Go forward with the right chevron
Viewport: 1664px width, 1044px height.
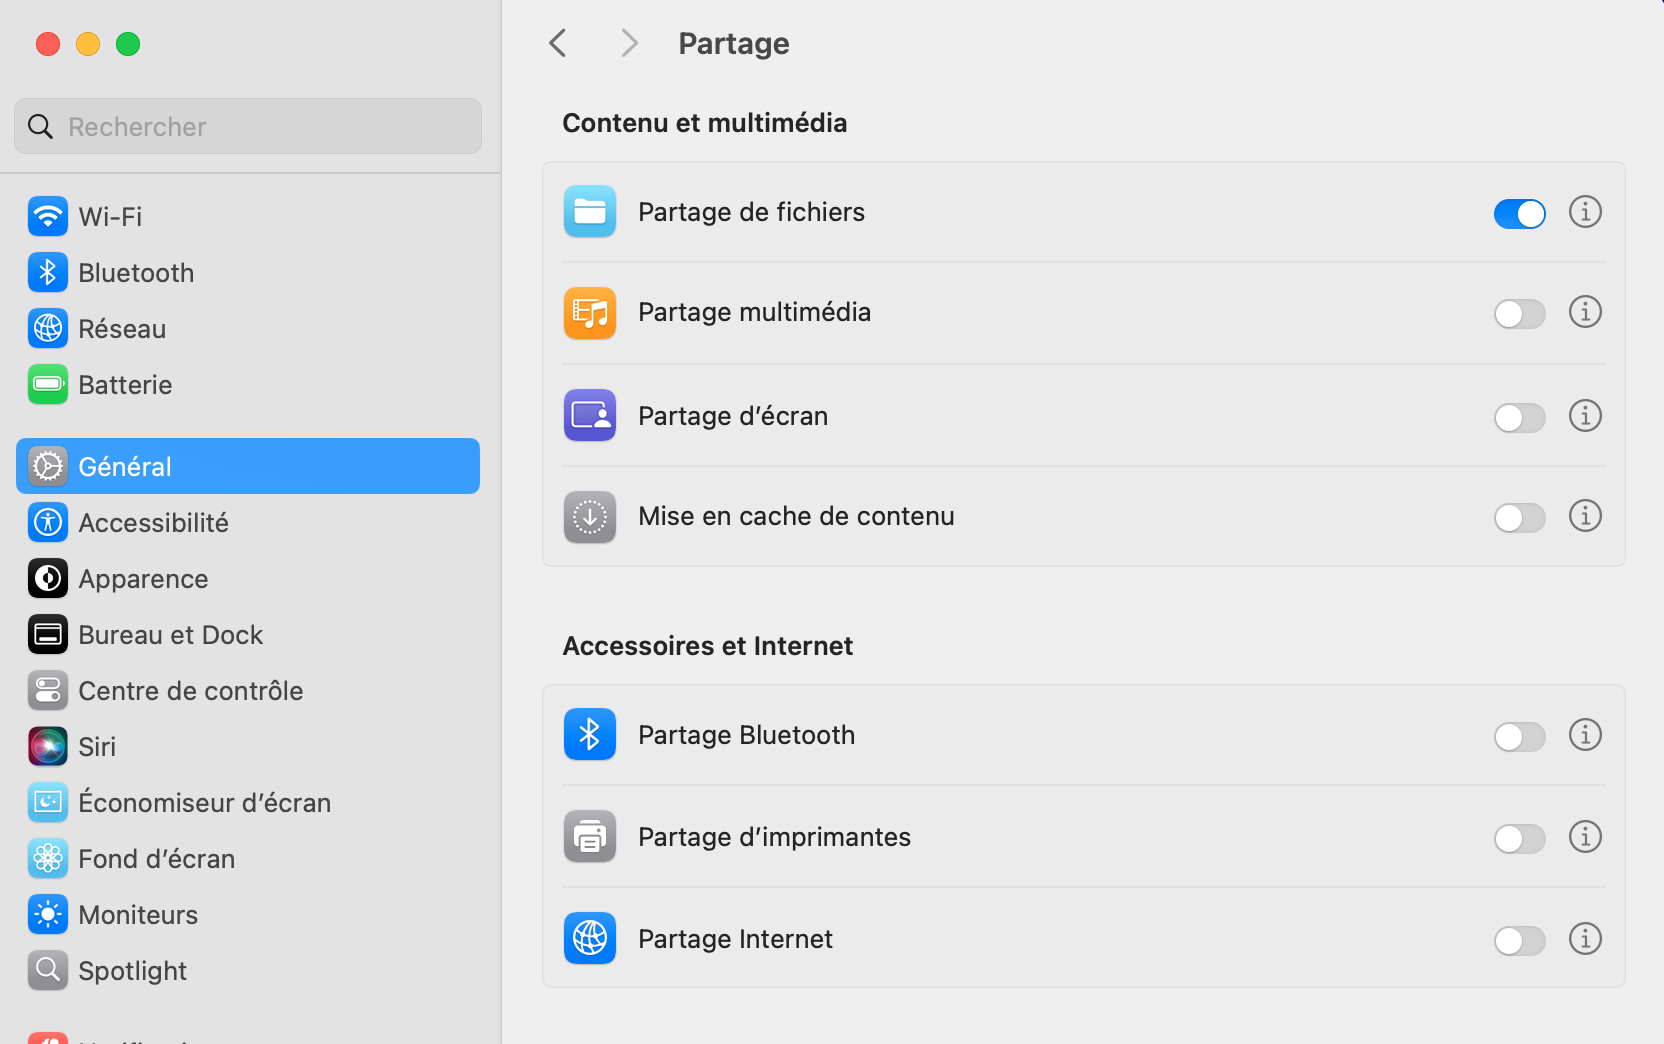tap(629, 43)
